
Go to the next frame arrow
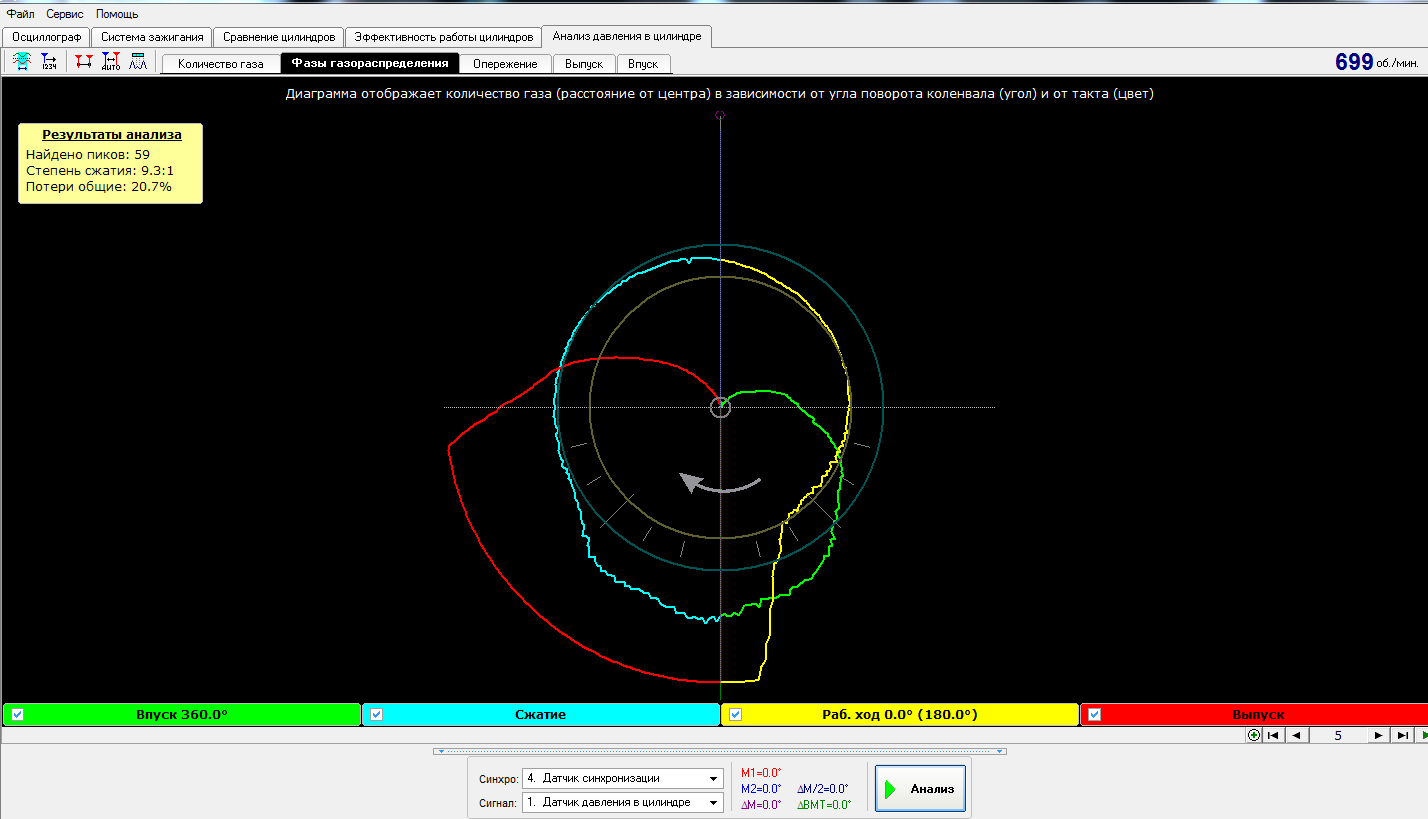tap(1378, 735)
